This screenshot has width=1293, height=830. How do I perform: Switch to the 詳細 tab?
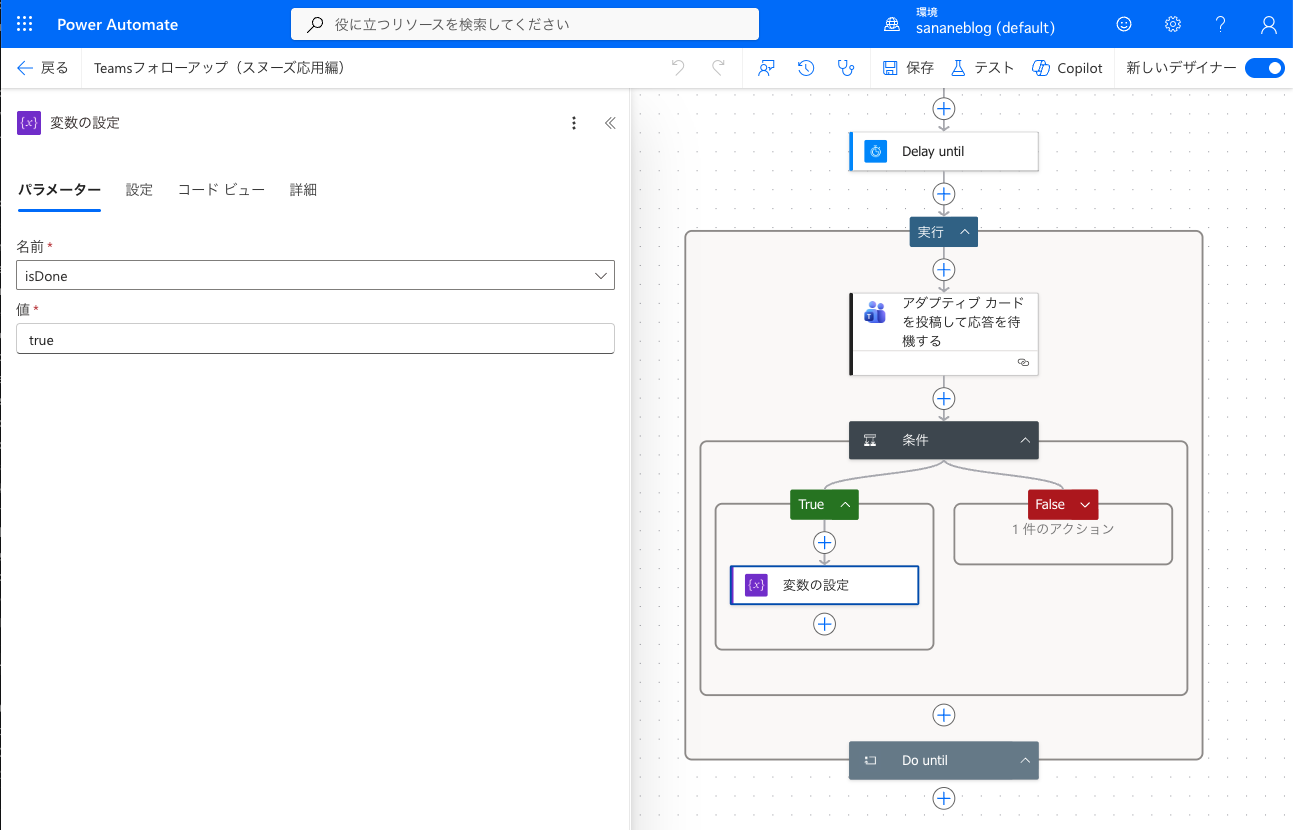(x=303, y=190)
